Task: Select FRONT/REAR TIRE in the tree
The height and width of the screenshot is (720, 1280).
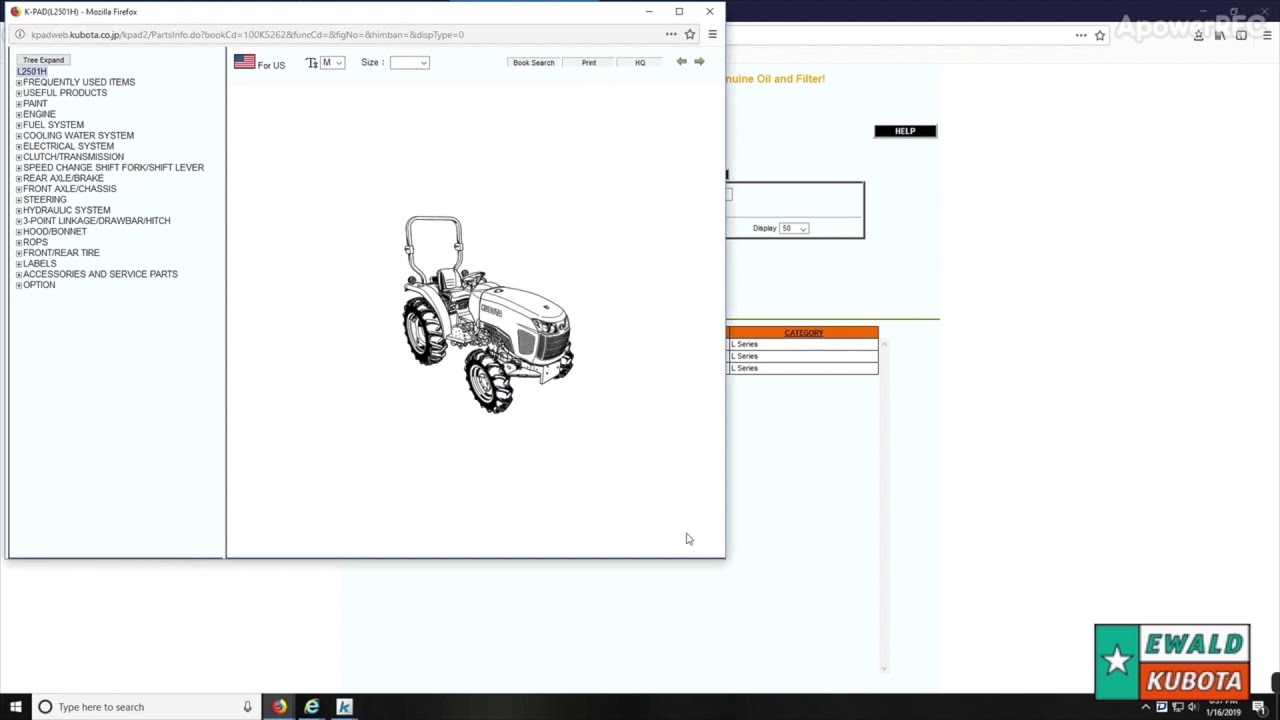Action: pyautogui.click(x=61, y=253)
